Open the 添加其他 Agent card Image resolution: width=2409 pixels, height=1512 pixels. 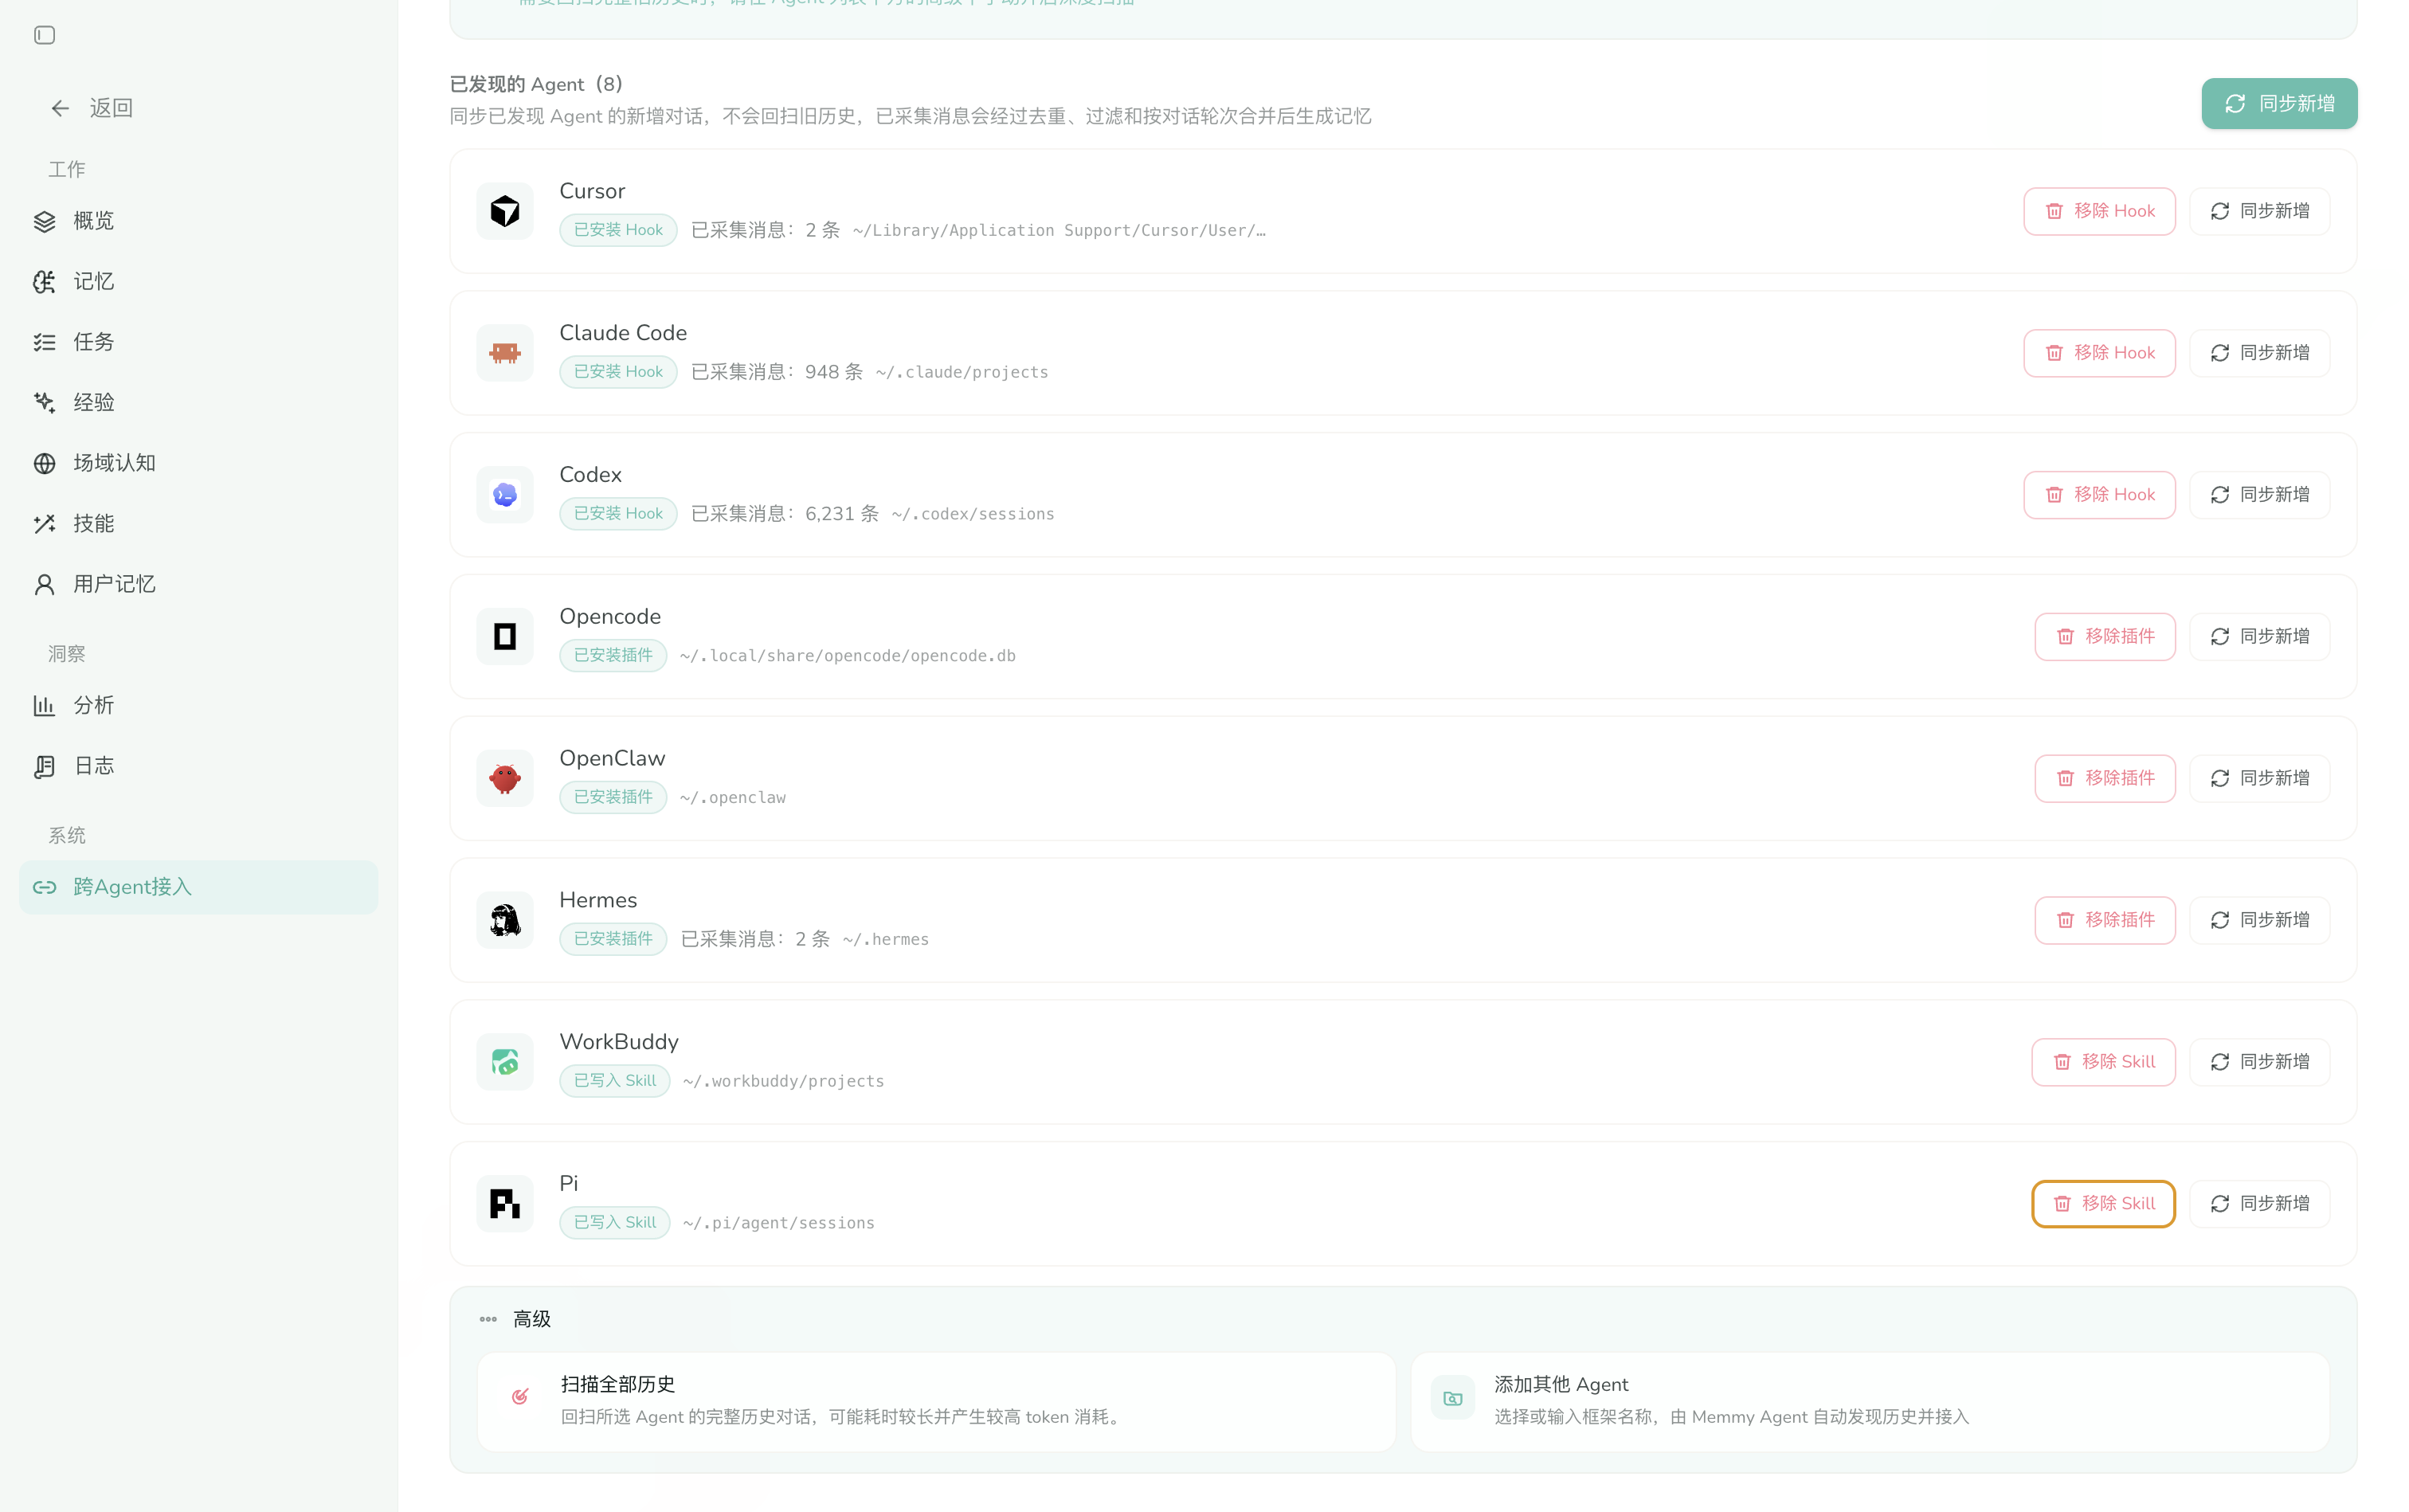[x=1870, y=1401]
